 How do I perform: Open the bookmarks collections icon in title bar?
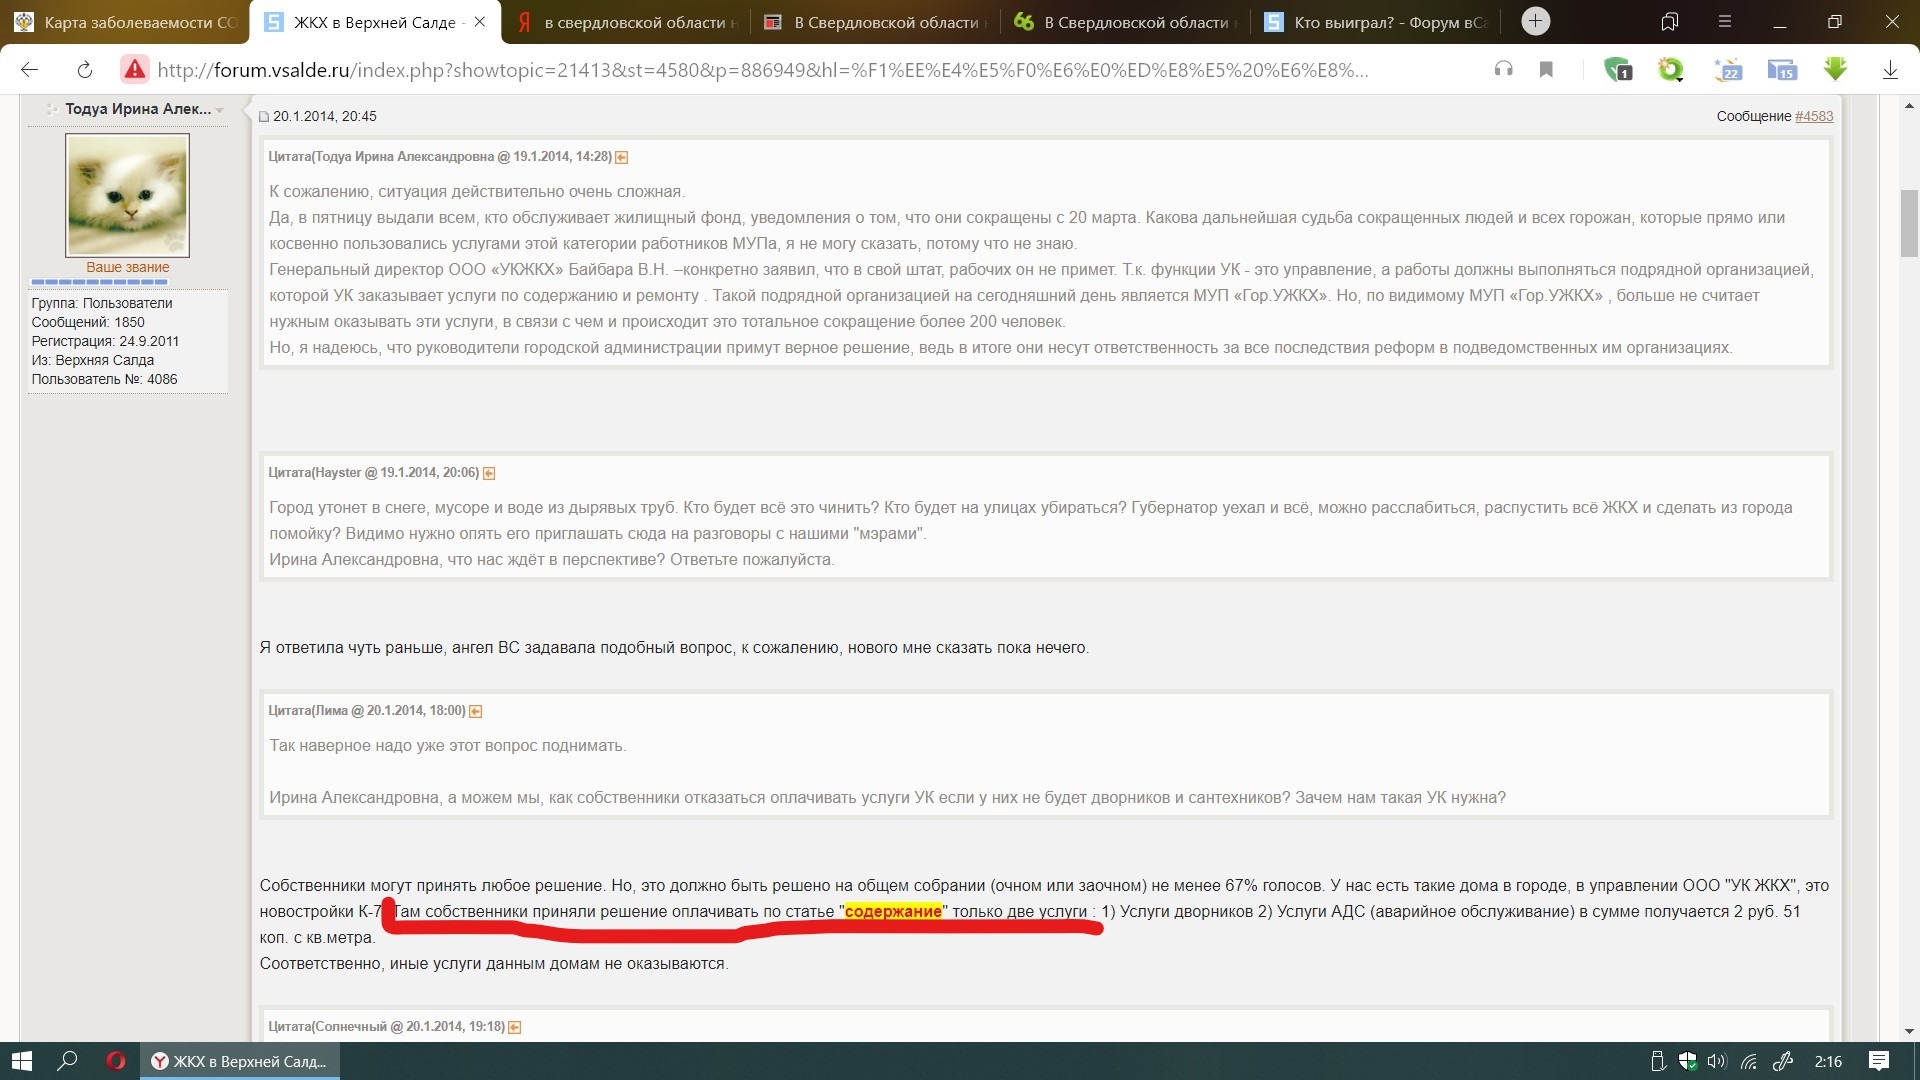1669,22
